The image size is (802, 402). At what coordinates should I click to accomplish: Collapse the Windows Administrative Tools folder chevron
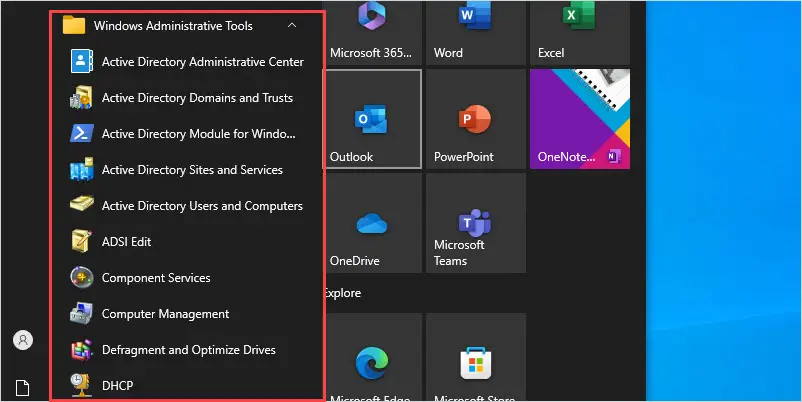coord(292,25)
